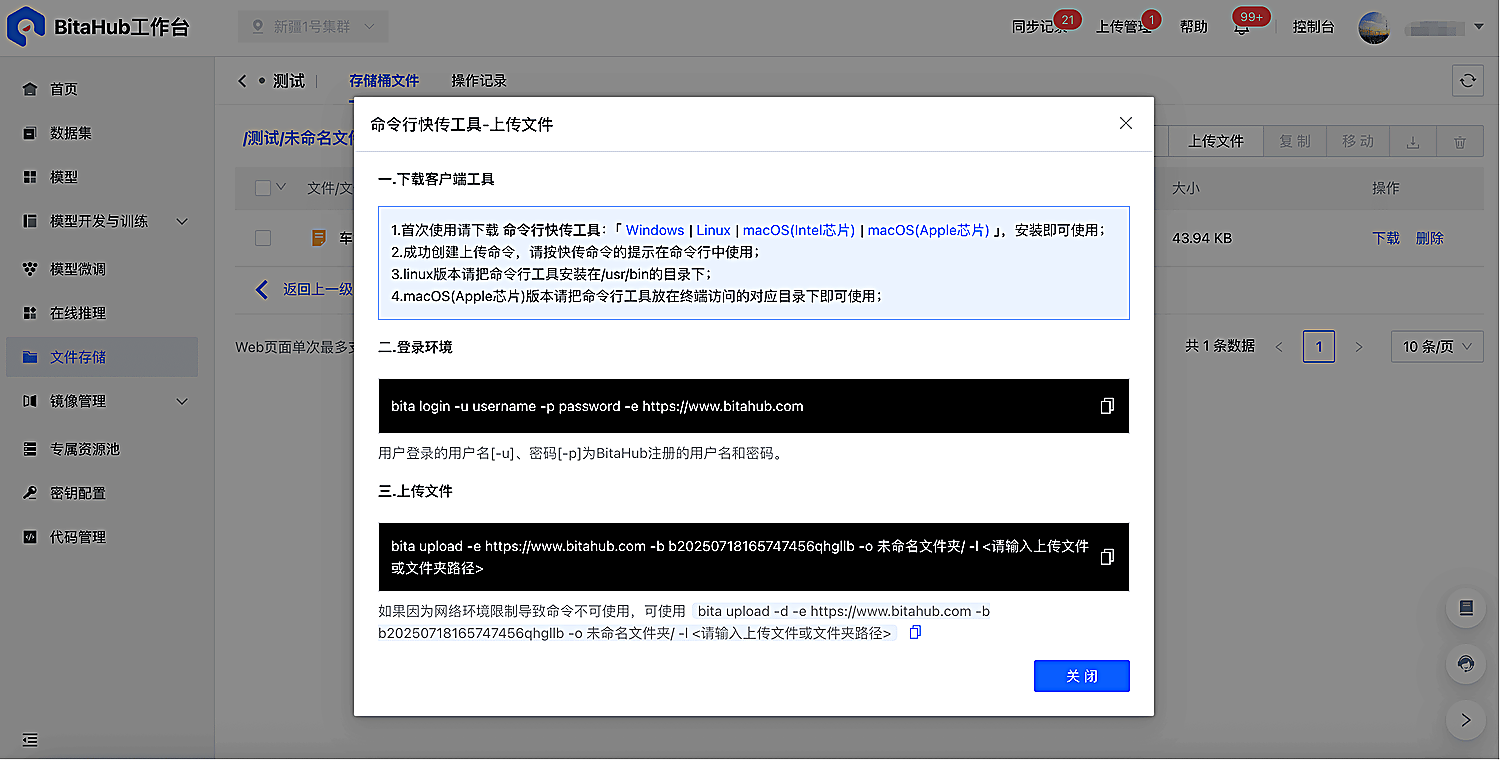Download the macOS(Intel芯片) client
The height and width of the screenshot is (760, 1500).
pyautogui.click(x=799, y=230)
